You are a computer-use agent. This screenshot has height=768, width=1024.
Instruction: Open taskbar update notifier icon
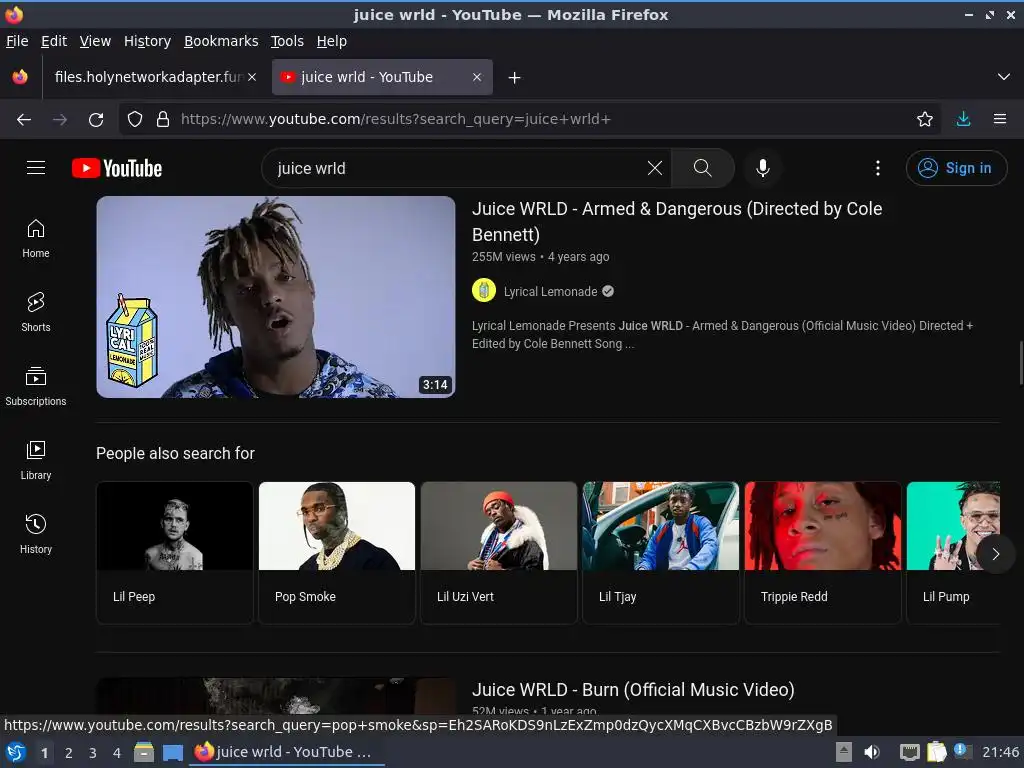point(961,751)
